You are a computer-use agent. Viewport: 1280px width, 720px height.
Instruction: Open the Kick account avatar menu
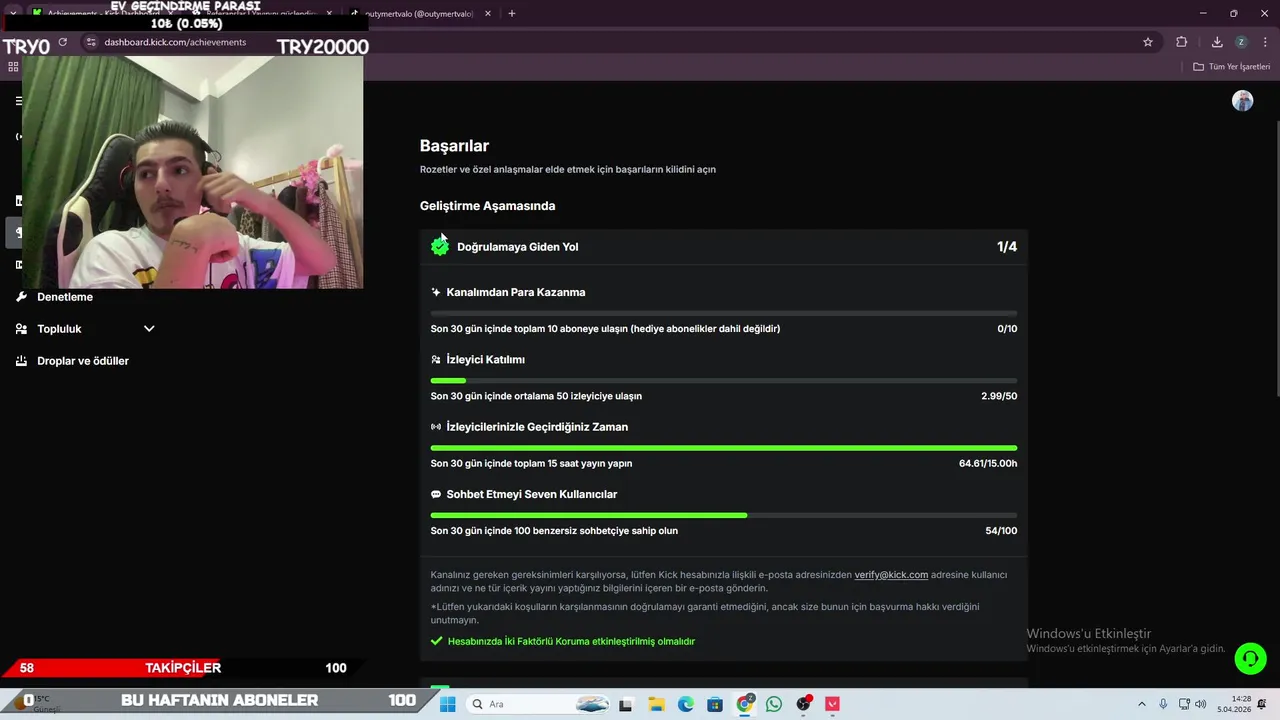coord(1243,101)
